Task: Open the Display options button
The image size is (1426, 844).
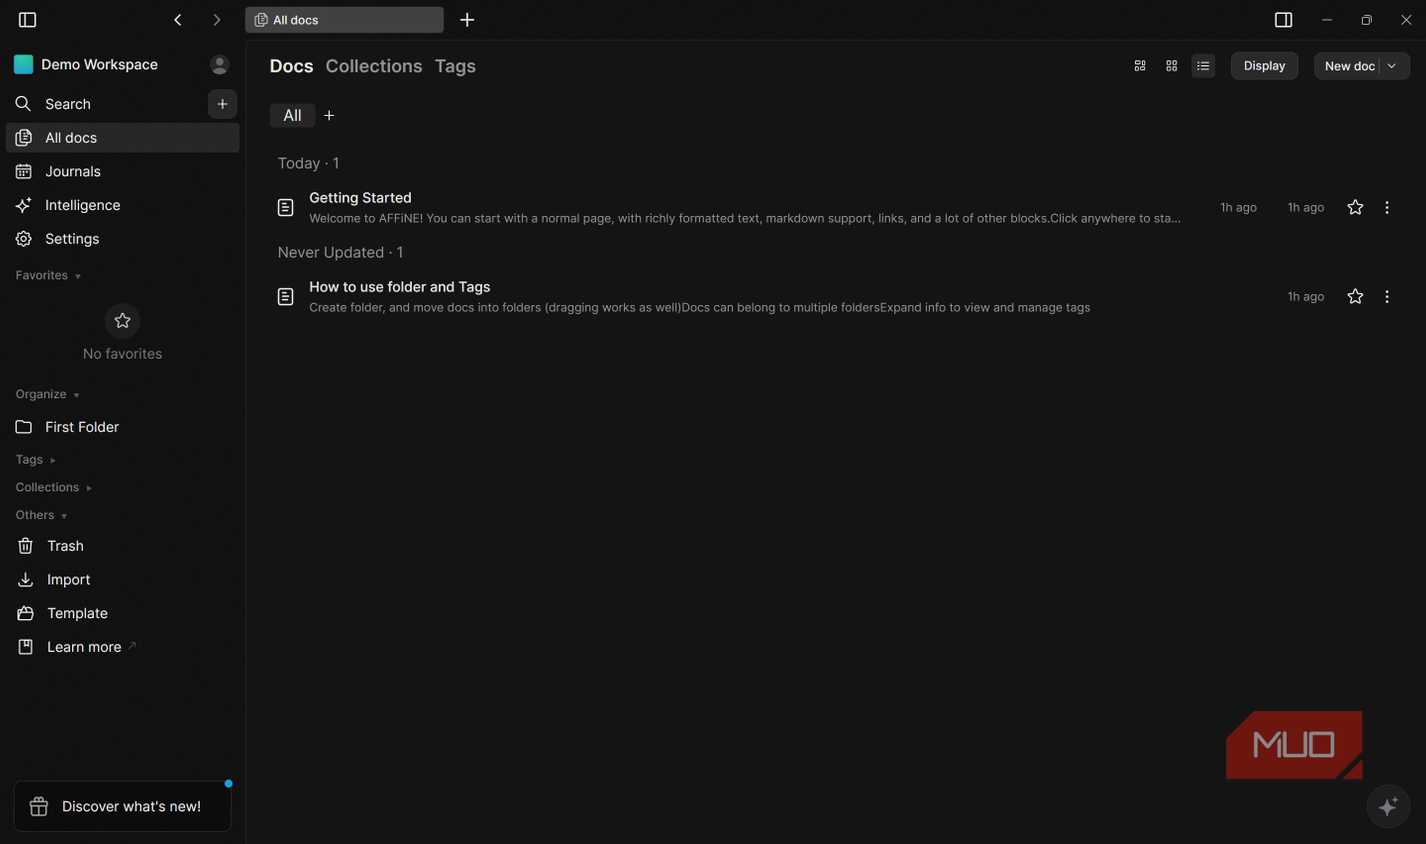Action: tap(1264, 66)
